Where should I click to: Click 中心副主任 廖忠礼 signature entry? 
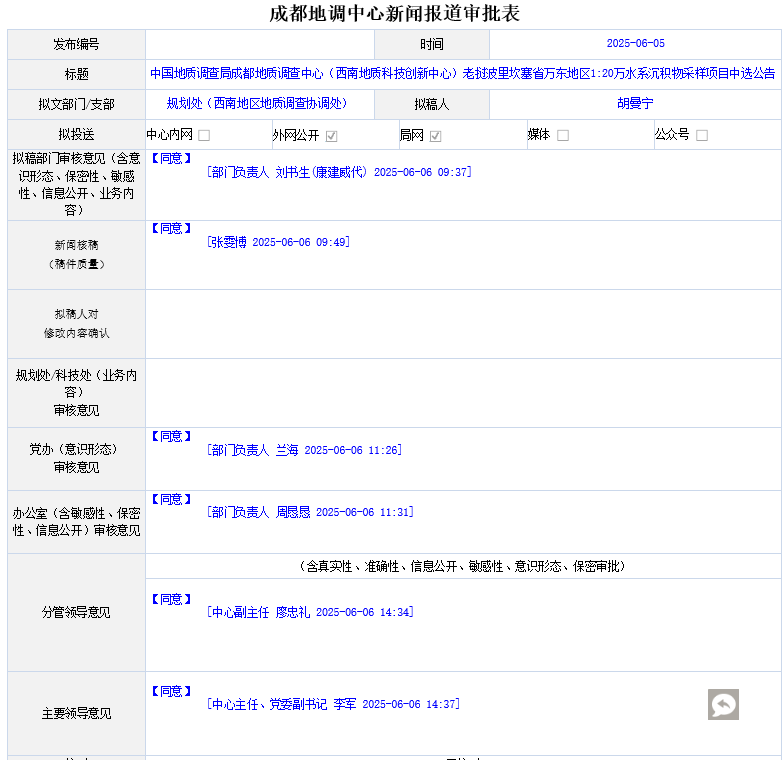(310, 612)
